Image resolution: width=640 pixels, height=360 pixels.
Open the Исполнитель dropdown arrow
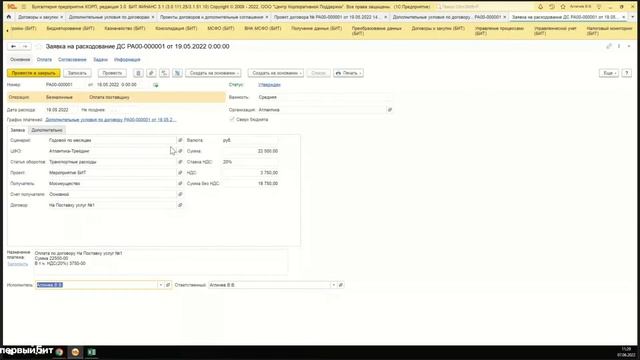161,285
